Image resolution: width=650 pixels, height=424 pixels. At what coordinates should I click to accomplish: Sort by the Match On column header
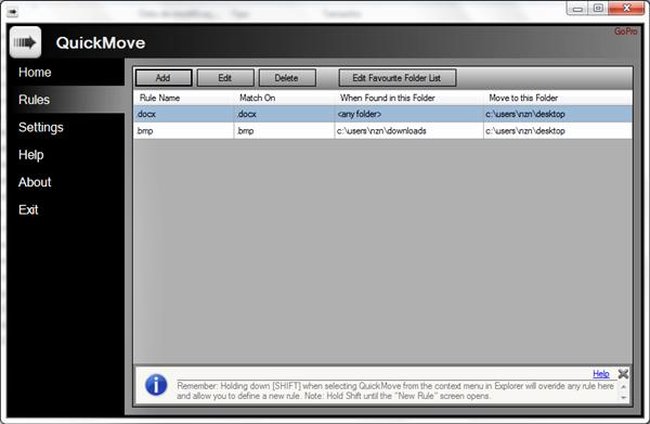click(284, 98)
